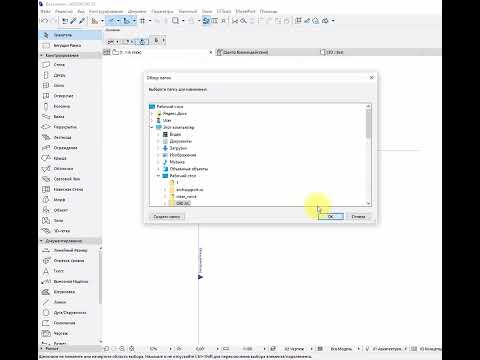Select the Линия (Line) tool

coord(69,302)
